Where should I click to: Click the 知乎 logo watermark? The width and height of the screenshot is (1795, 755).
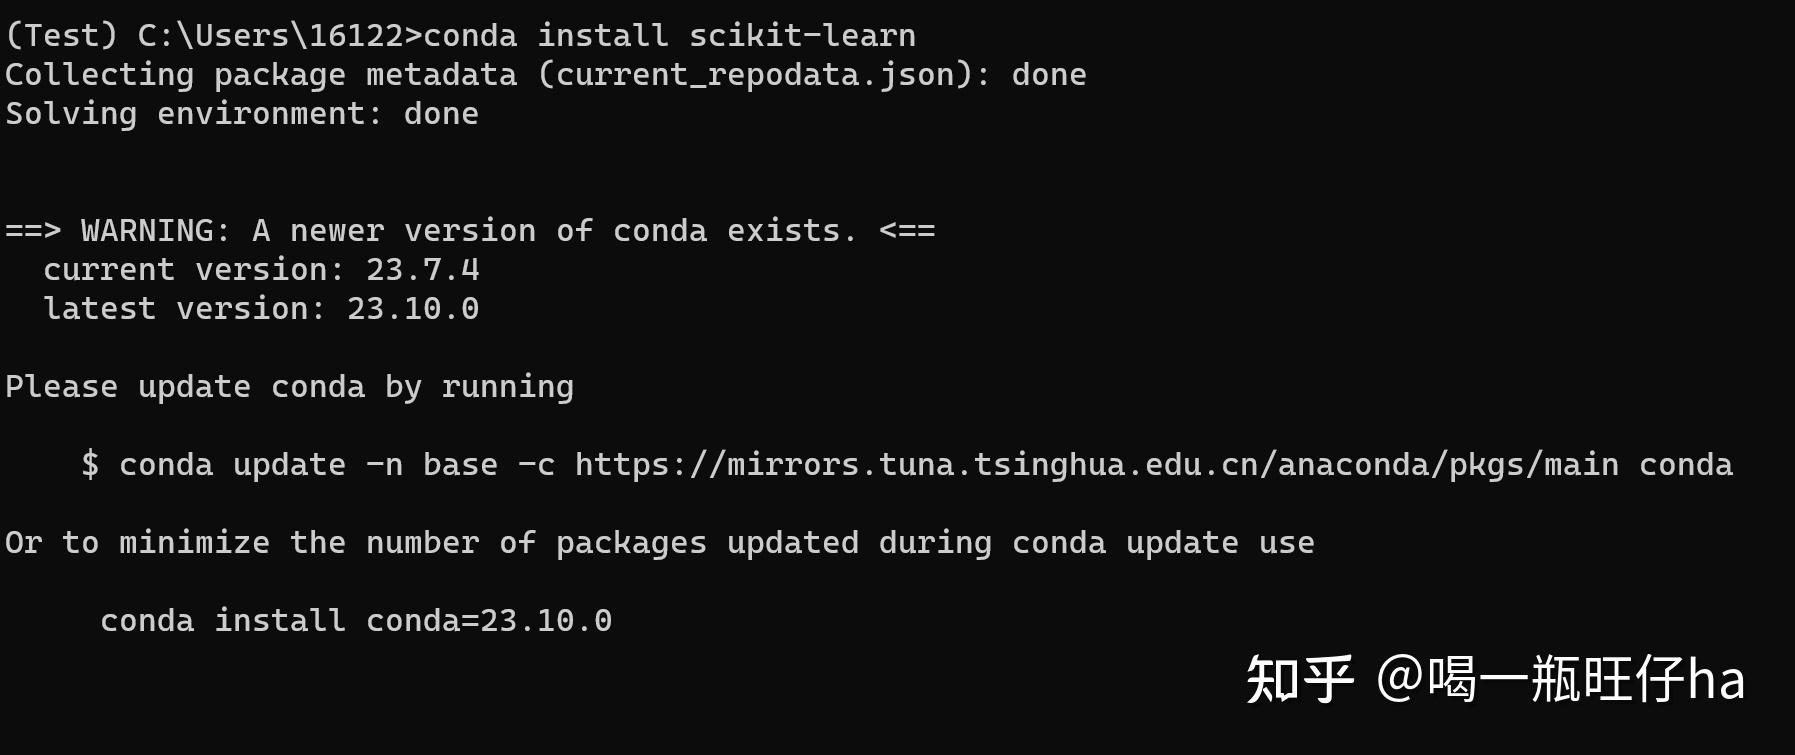click(x=1299, y=680)
